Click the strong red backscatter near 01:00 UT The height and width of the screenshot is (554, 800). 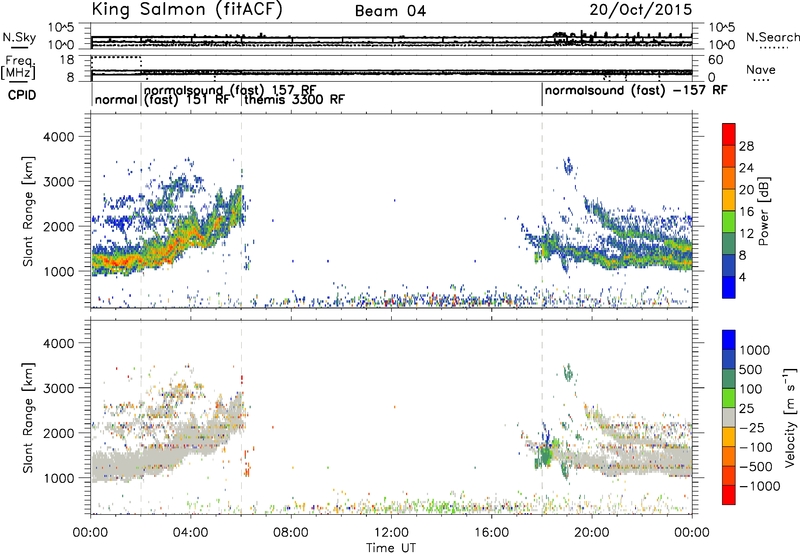(x=118, y=261)
